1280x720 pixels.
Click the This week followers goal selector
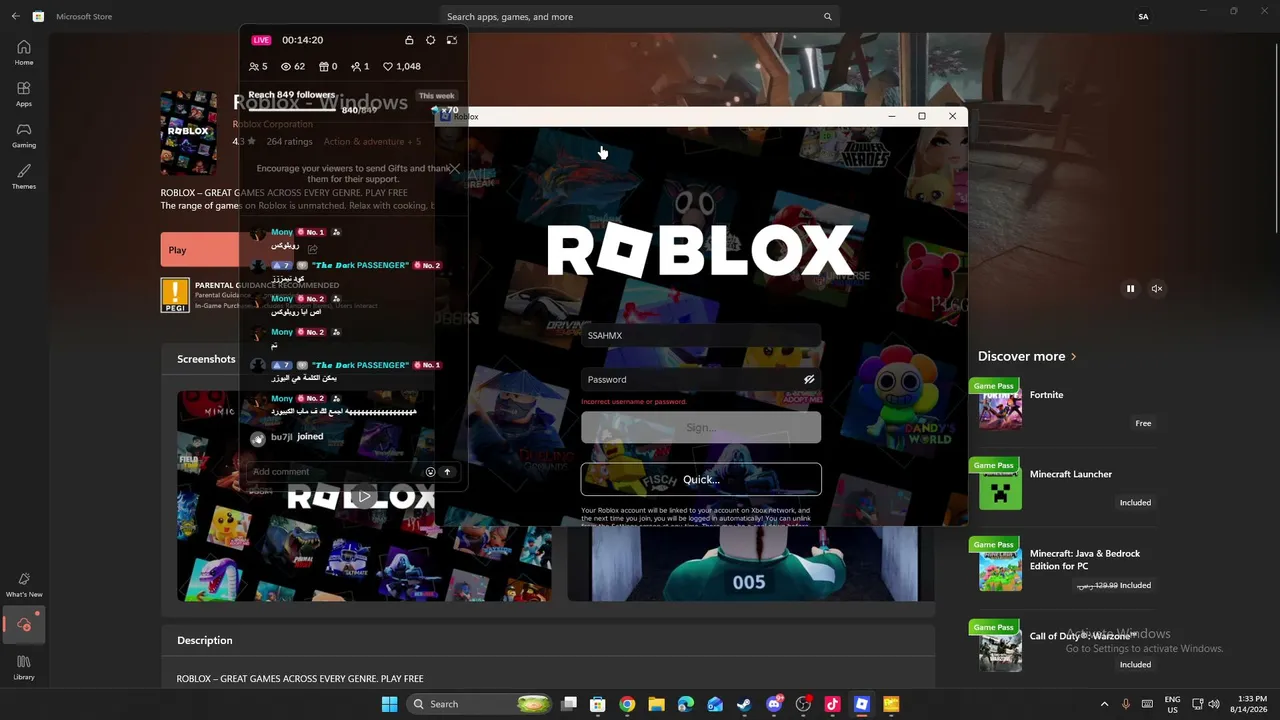[436, 96]
